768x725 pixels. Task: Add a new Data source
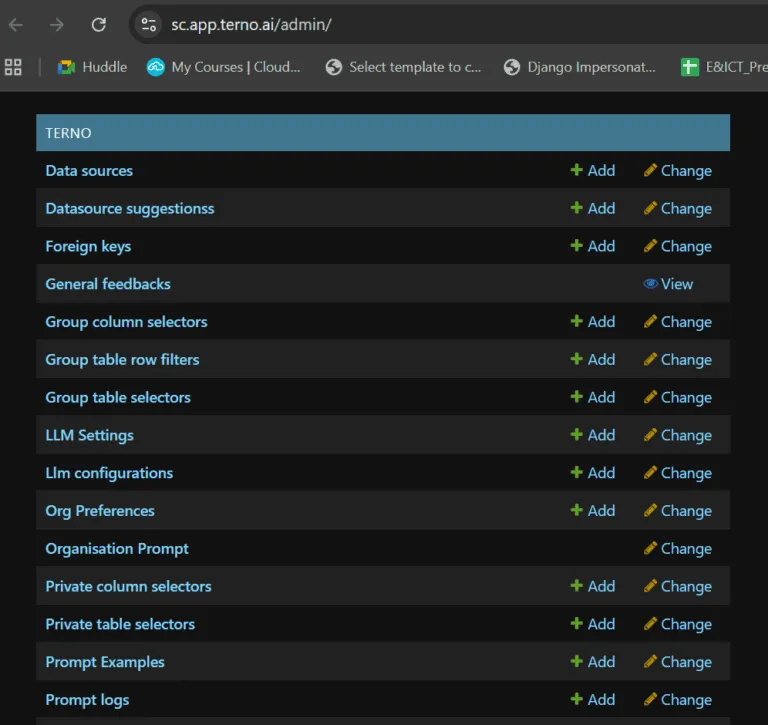pos(593,170)
